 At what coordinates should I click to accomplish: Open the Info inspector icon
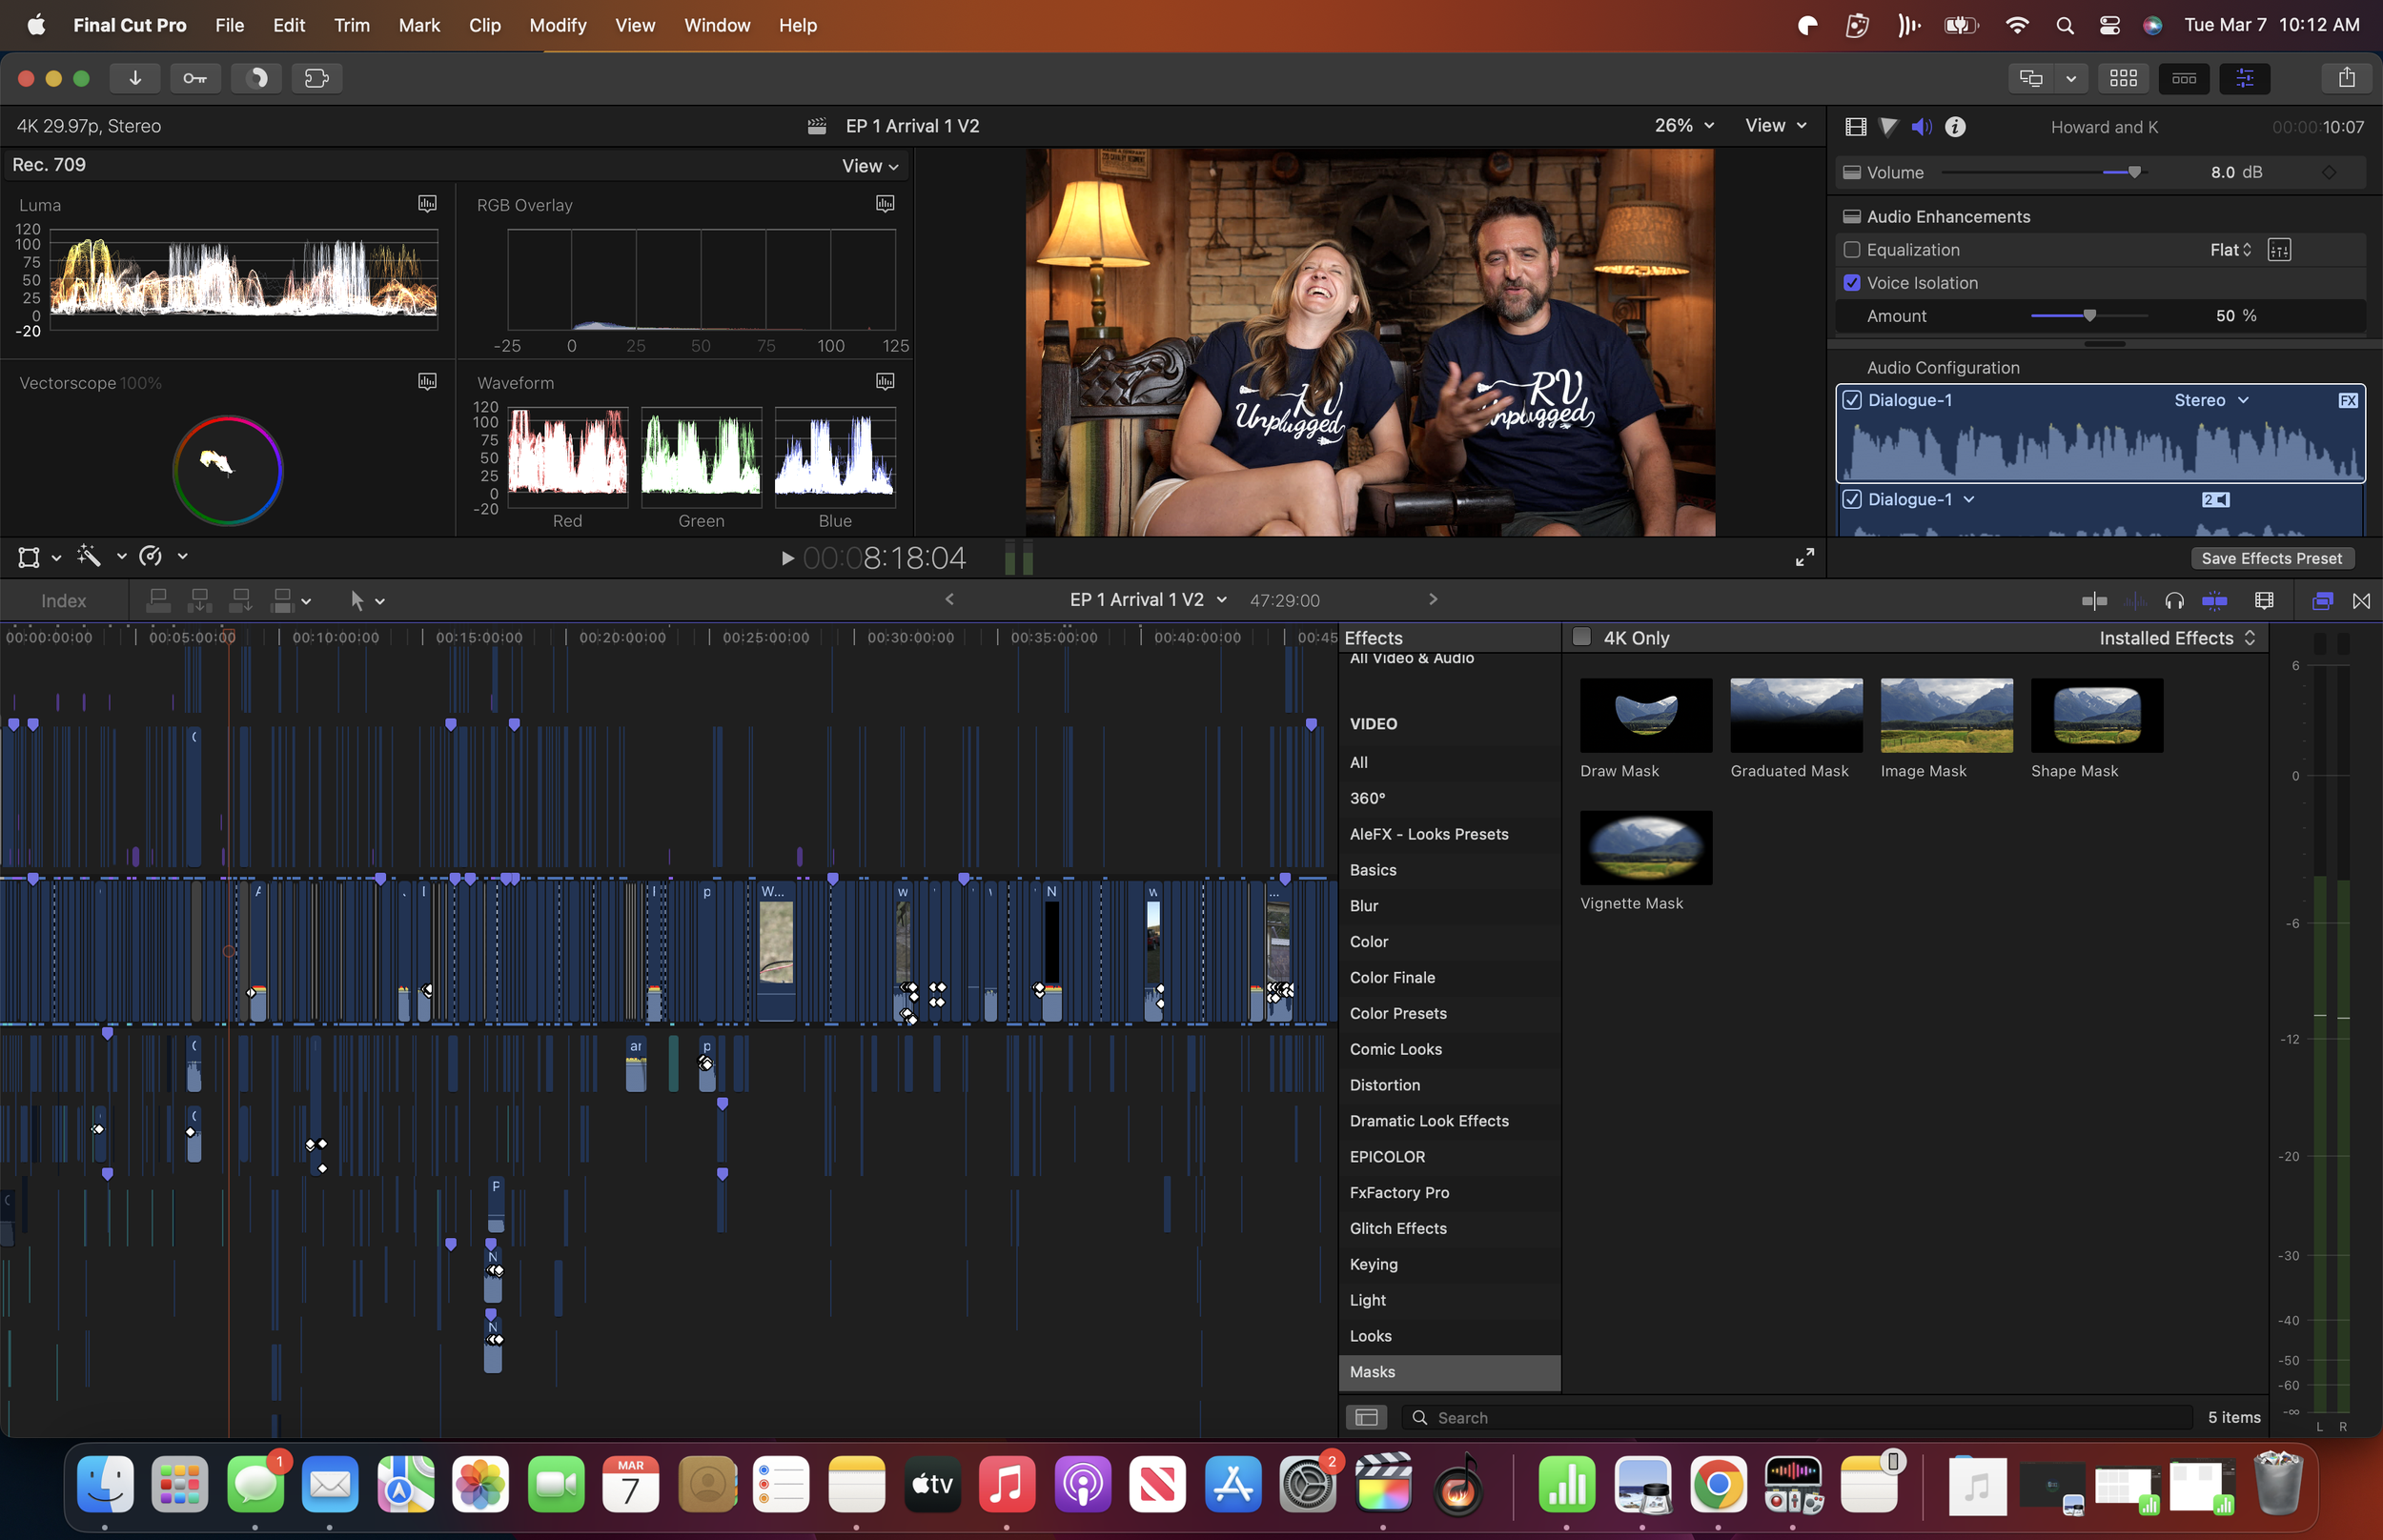tap(1955, 127)
